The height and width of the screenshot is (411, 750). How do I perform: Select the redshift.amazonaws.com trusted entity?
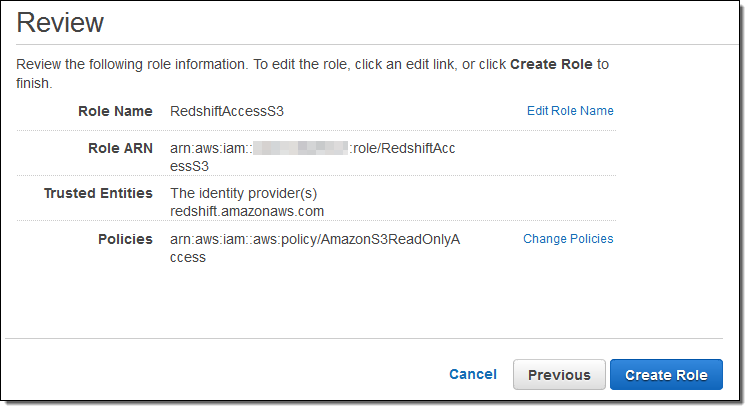247,211
